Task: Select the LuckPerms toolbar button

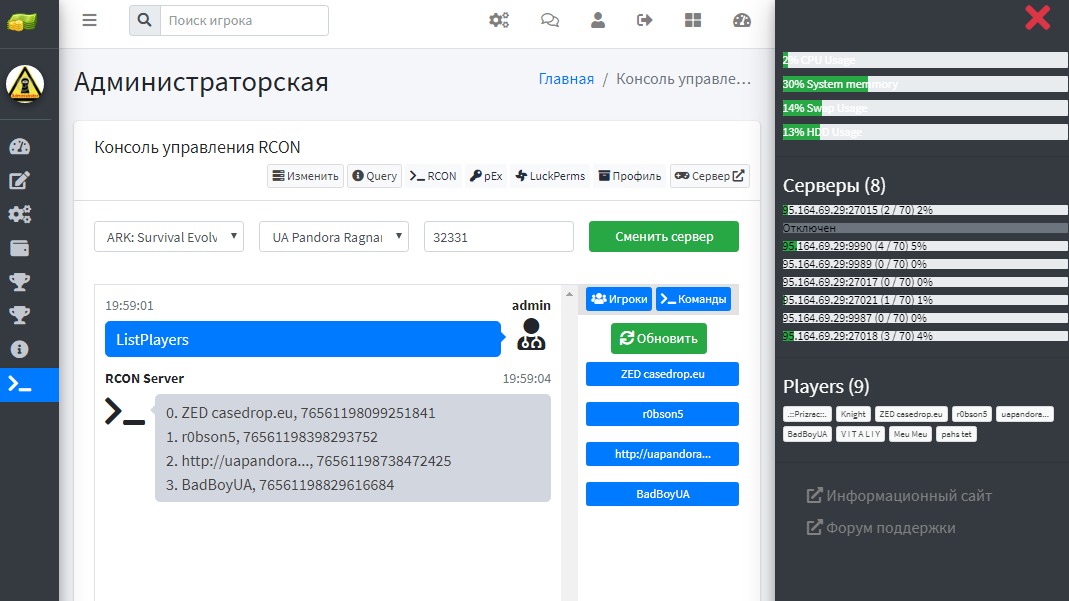Action: 550,176
